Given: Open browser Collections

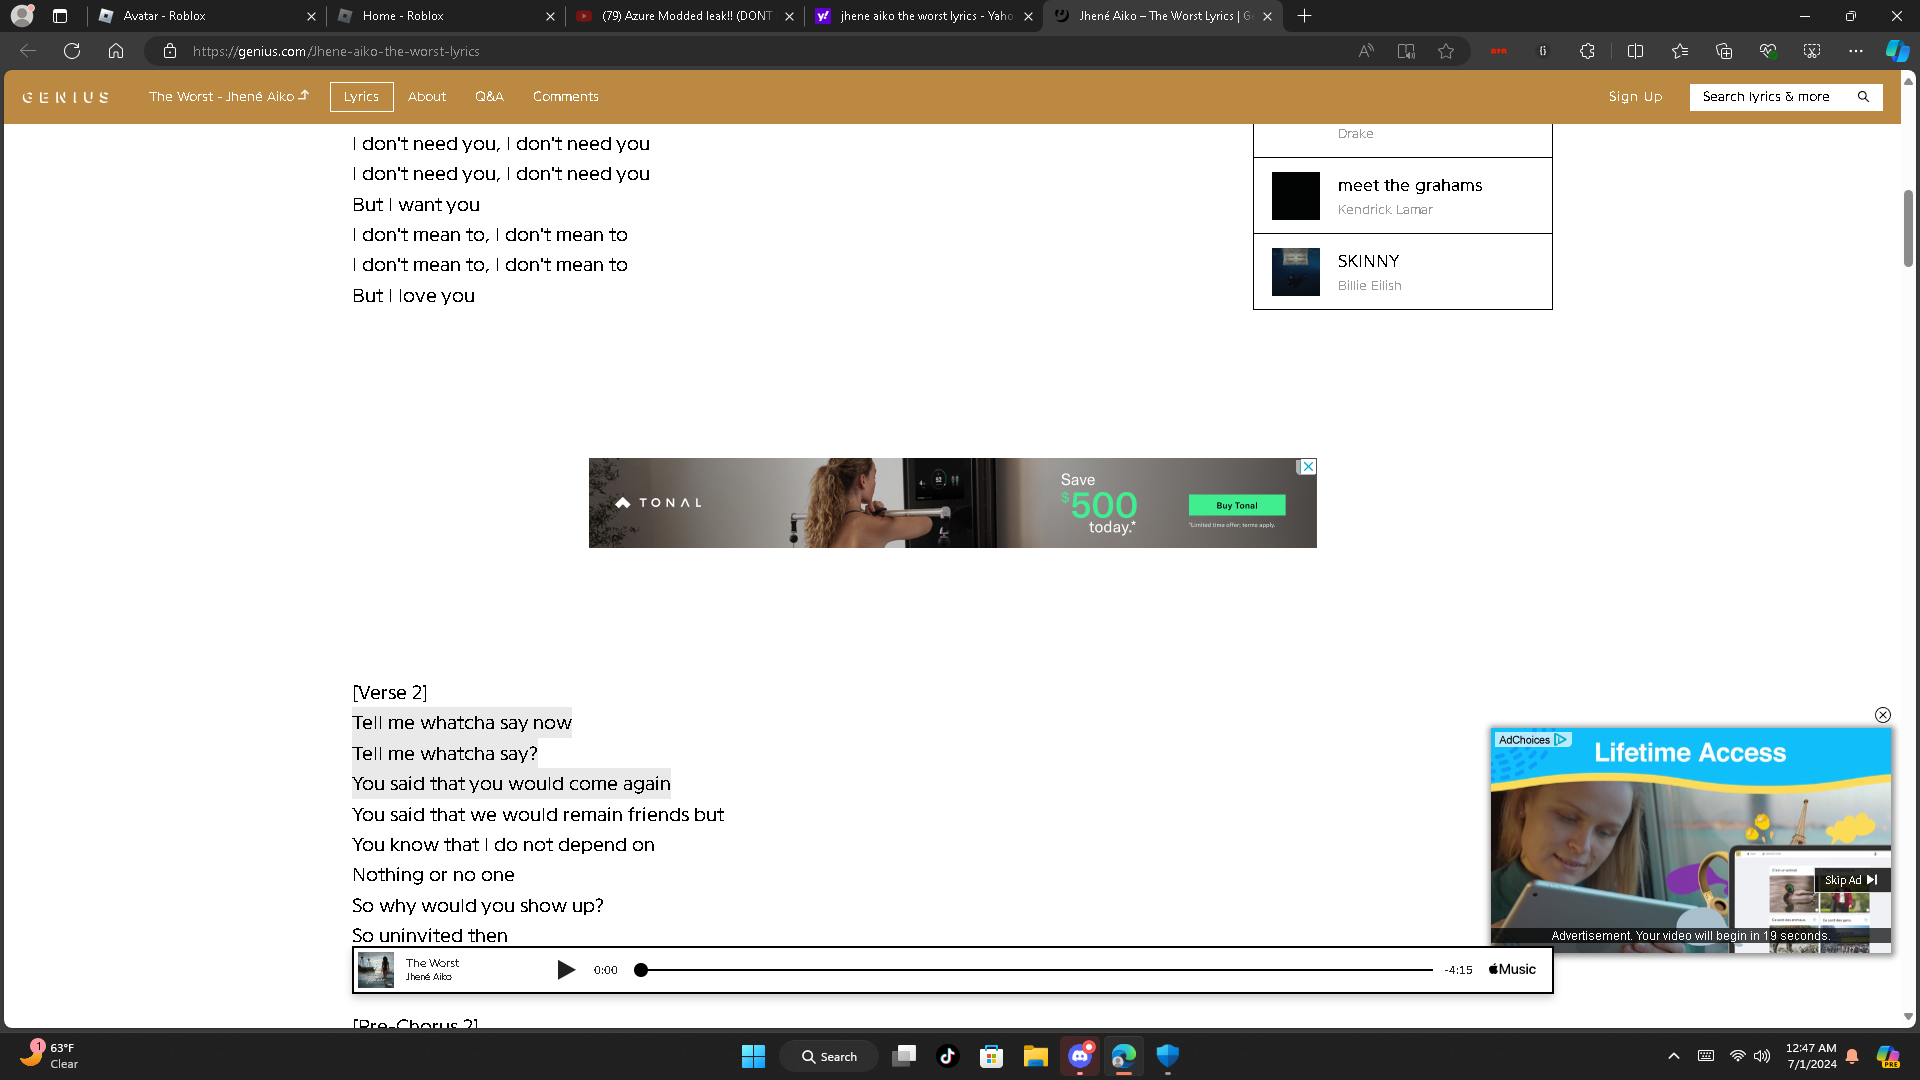Looking at the screenshot, I should [x=1724, y=51].
